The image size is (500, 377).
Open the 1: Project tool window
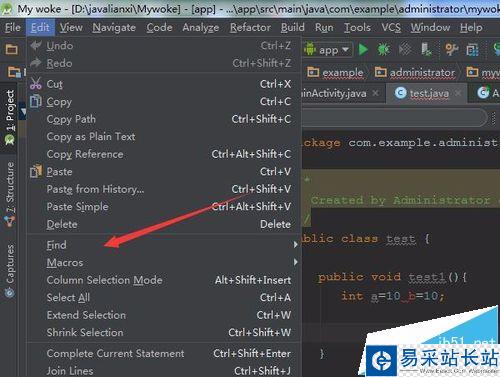(x=10, y=117)
